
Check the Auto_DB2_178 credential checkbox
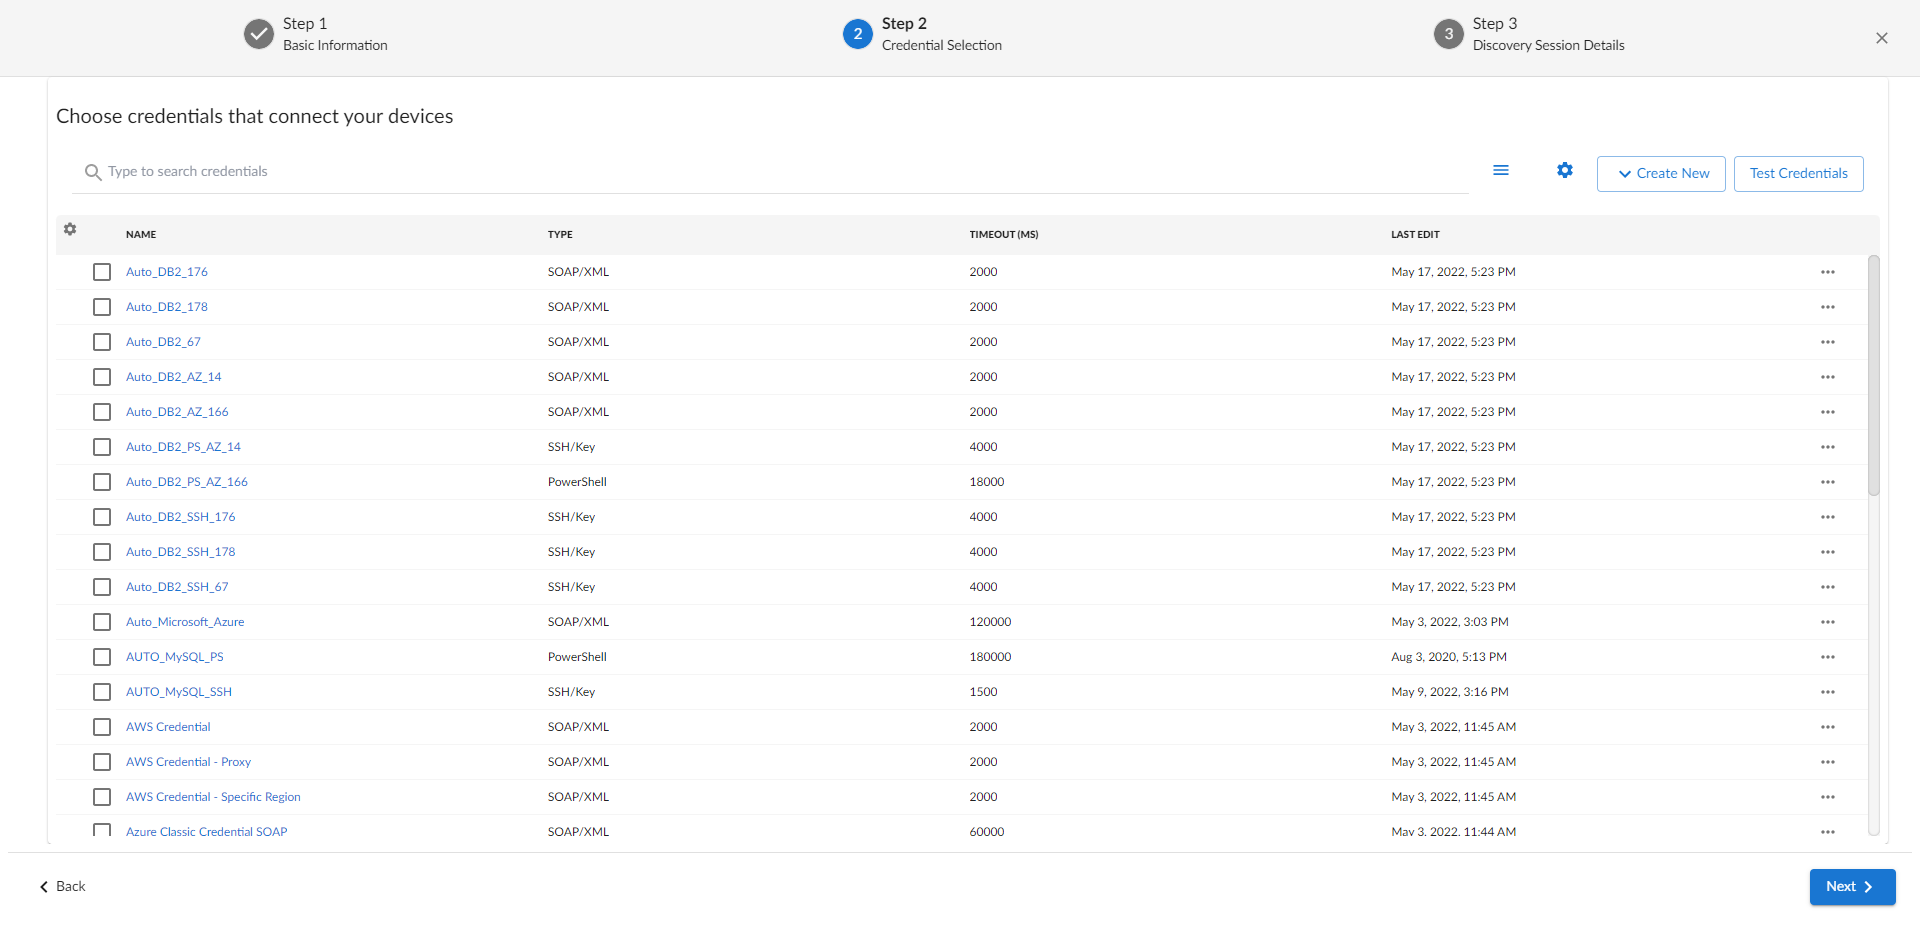coord(102,307)
